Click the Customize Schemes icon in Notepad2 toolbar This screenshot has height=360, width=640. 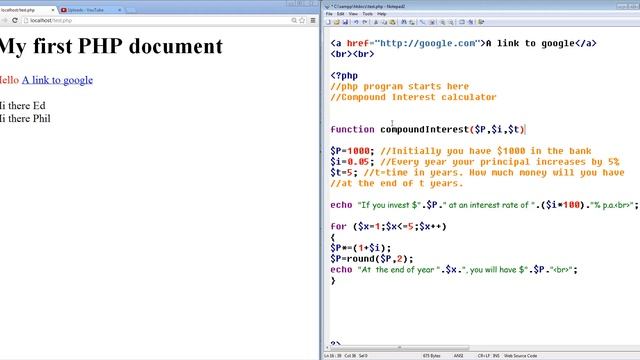(471, 22)
